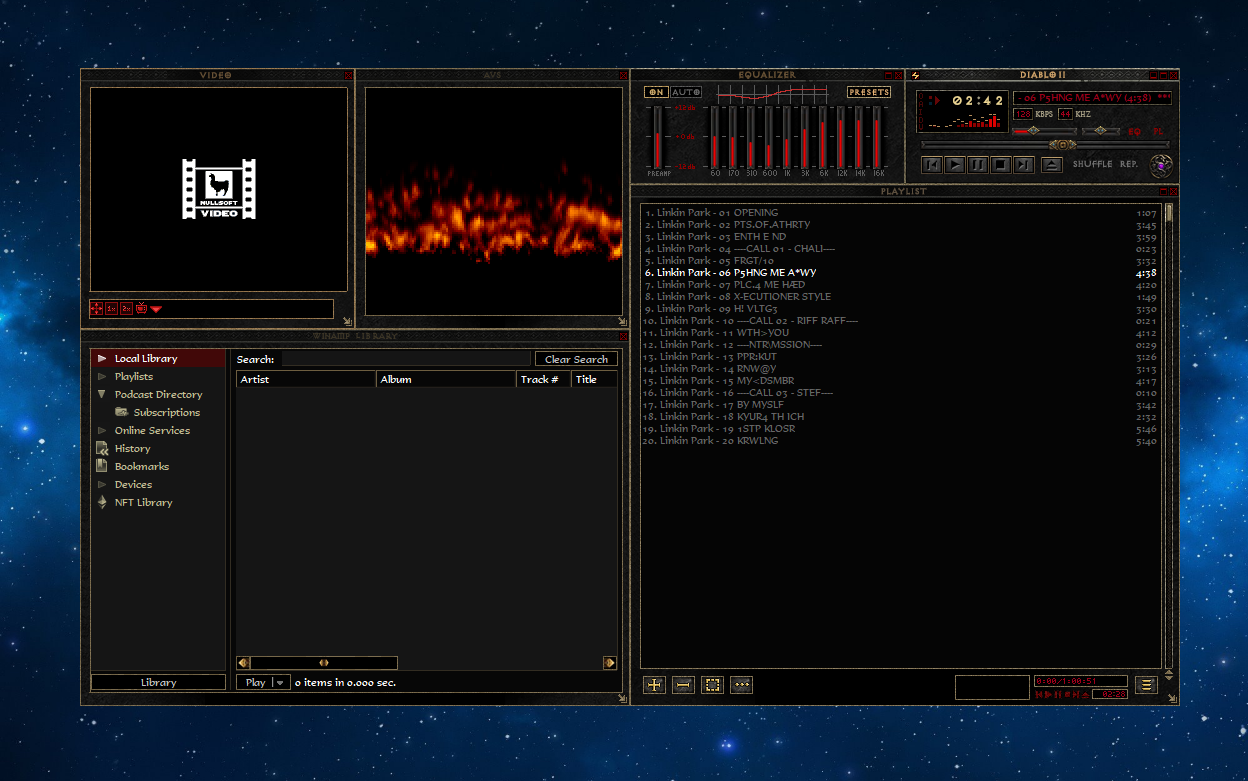Click the library list scroll-left arrow

click(x=242, y=663)
